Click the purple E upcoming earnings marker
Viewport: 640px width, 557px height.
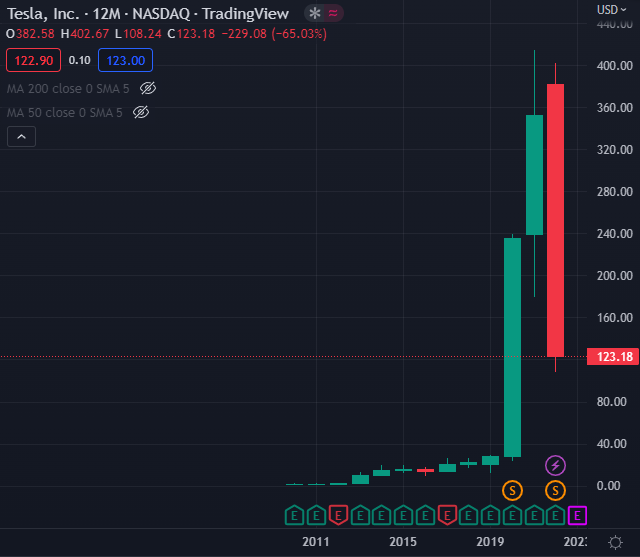[577, 515]
